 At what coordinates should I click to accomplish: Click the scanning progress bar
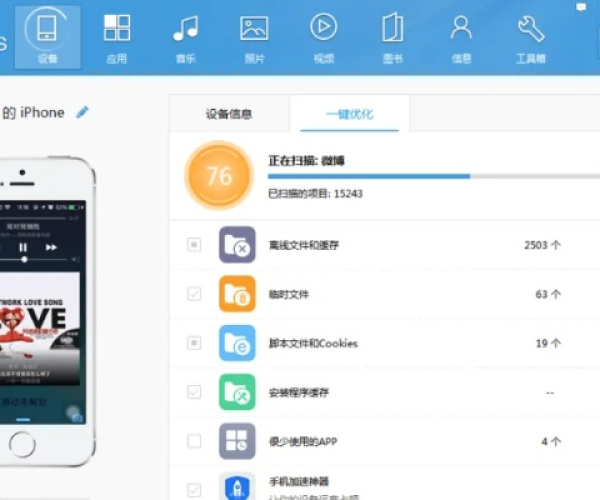click(434, 176)
